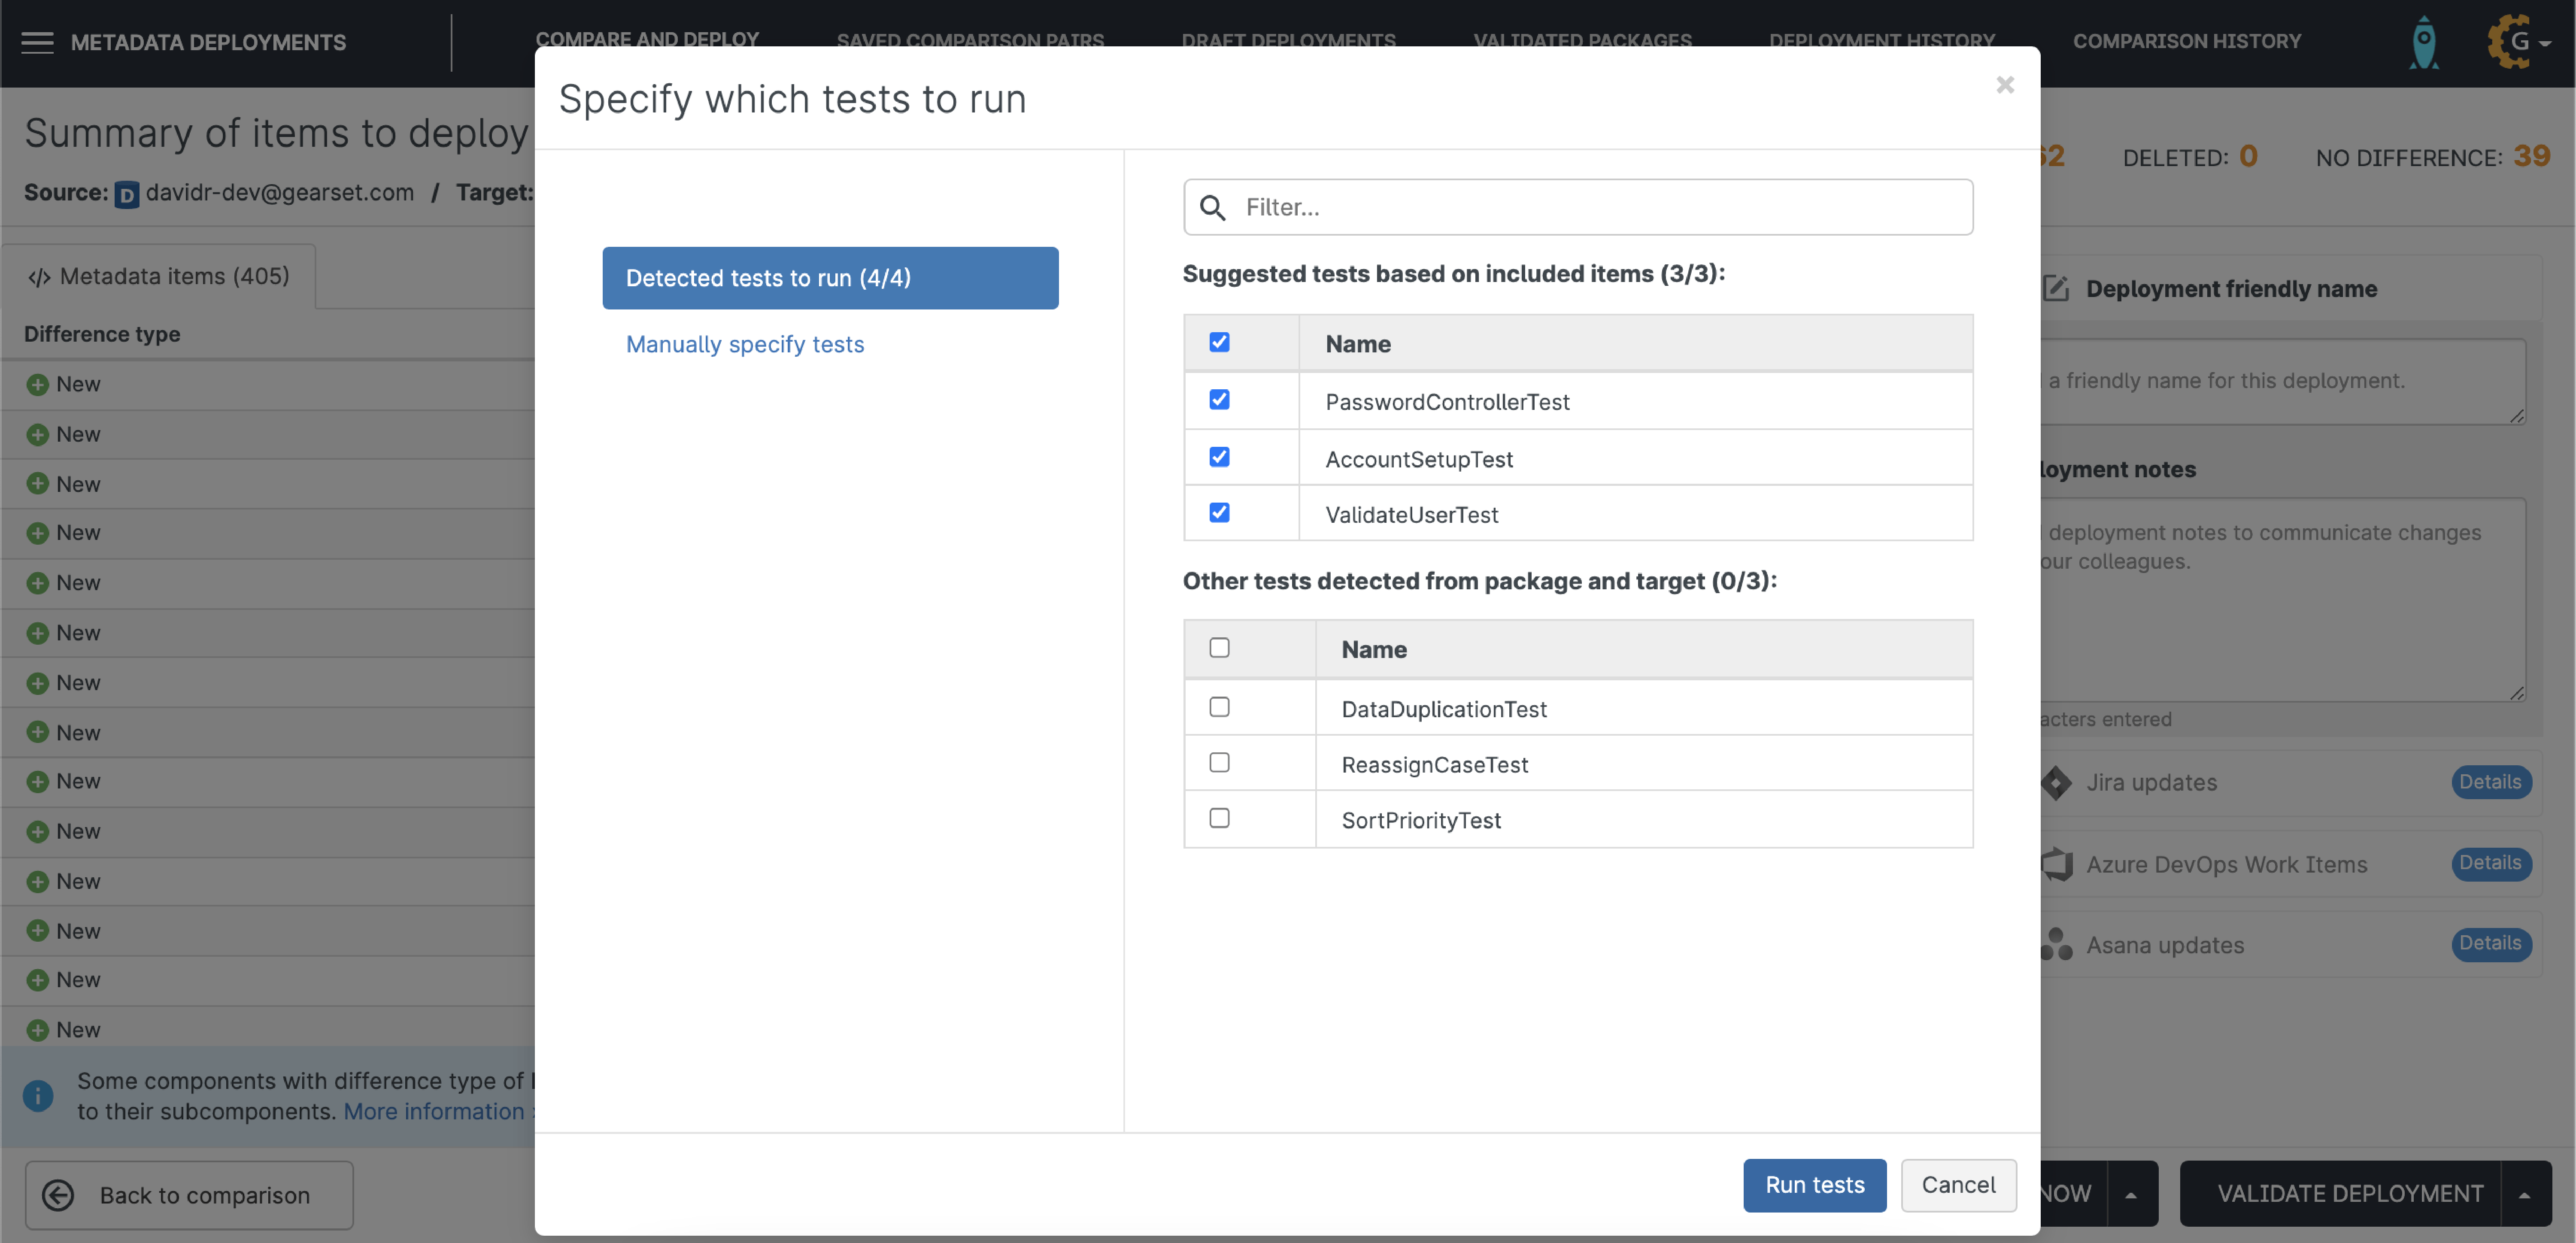Check the SortPriorityTest checkbox

[1219, 818]
